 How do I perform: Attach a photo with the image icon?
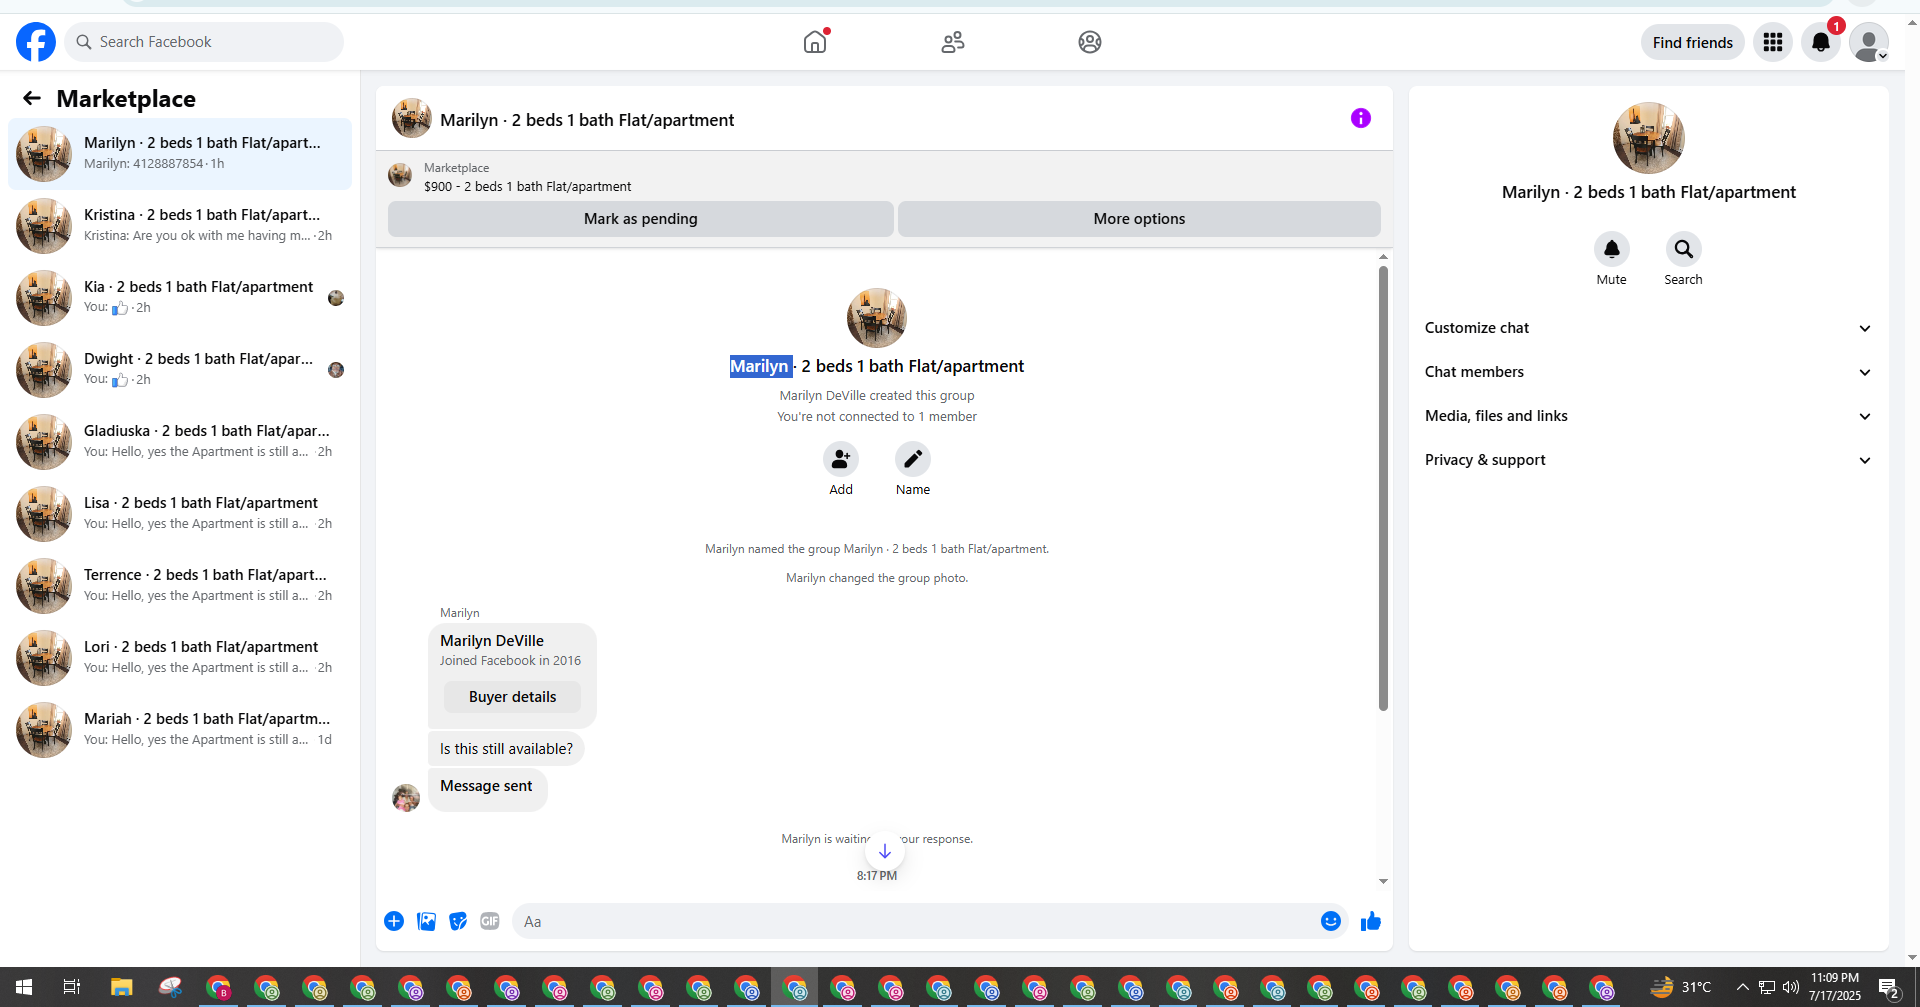click(426, 921)
